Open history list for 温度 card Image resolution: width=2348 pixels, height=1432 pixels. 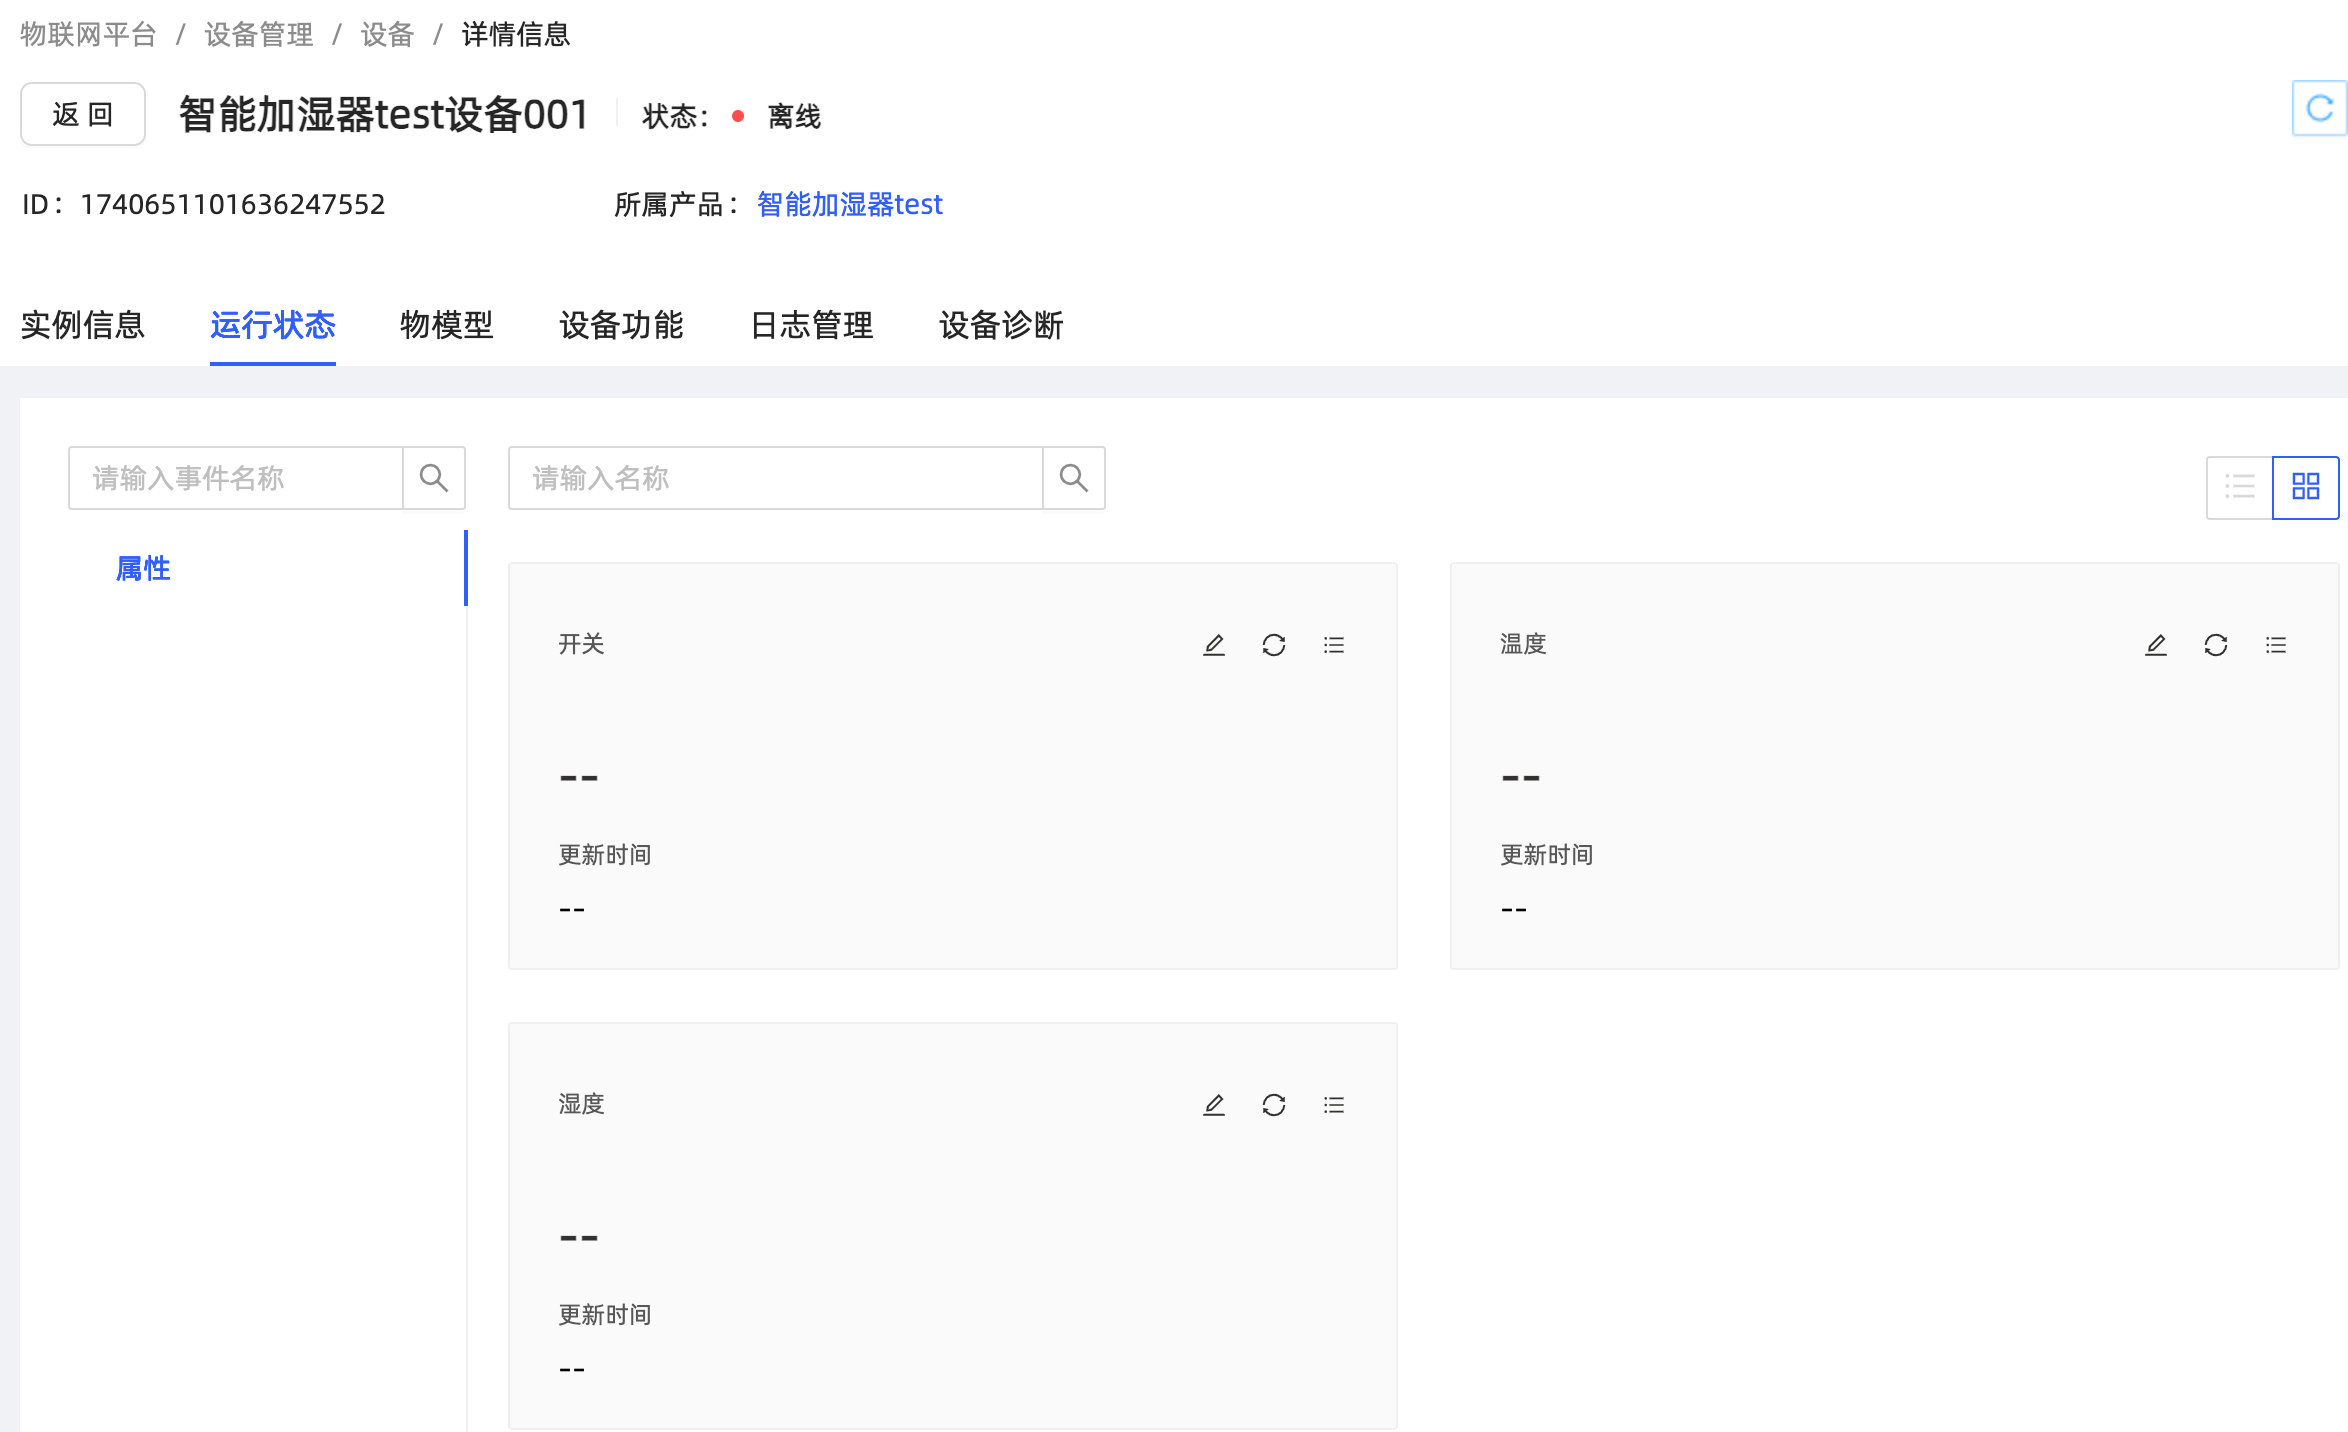2275,645
